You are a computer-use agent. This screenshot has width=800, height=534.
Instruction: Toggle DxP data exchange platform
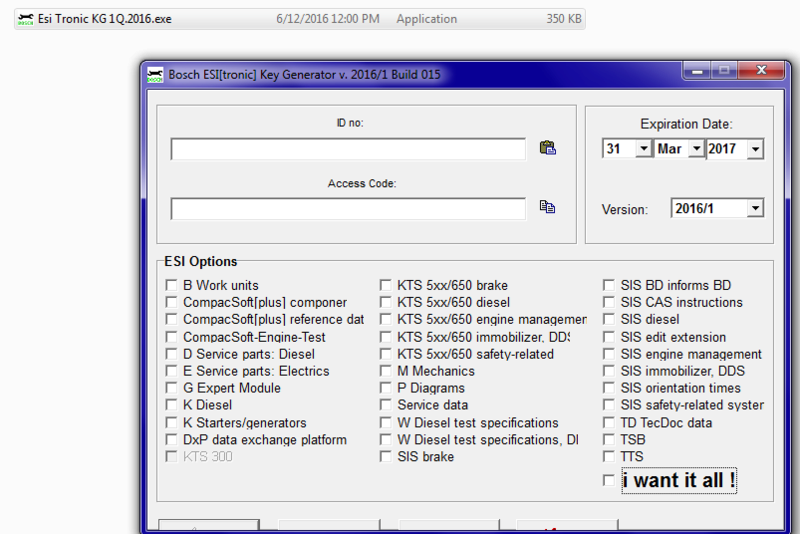pyautogui.click(x=171, y=440)
